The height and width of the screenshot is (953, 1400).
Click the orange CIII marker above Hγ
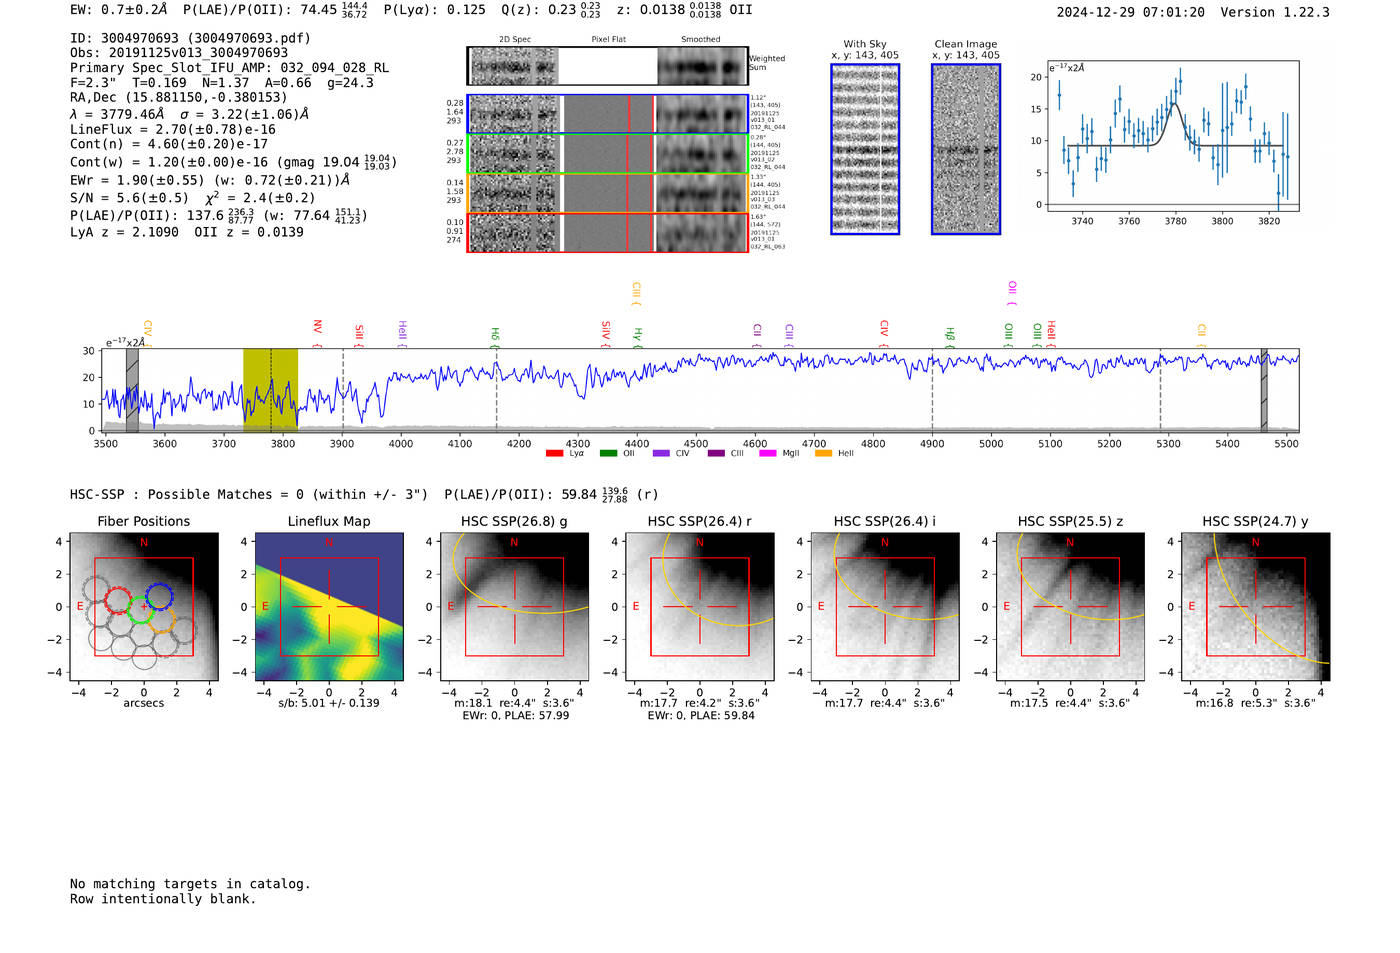[x=636, y=293]
